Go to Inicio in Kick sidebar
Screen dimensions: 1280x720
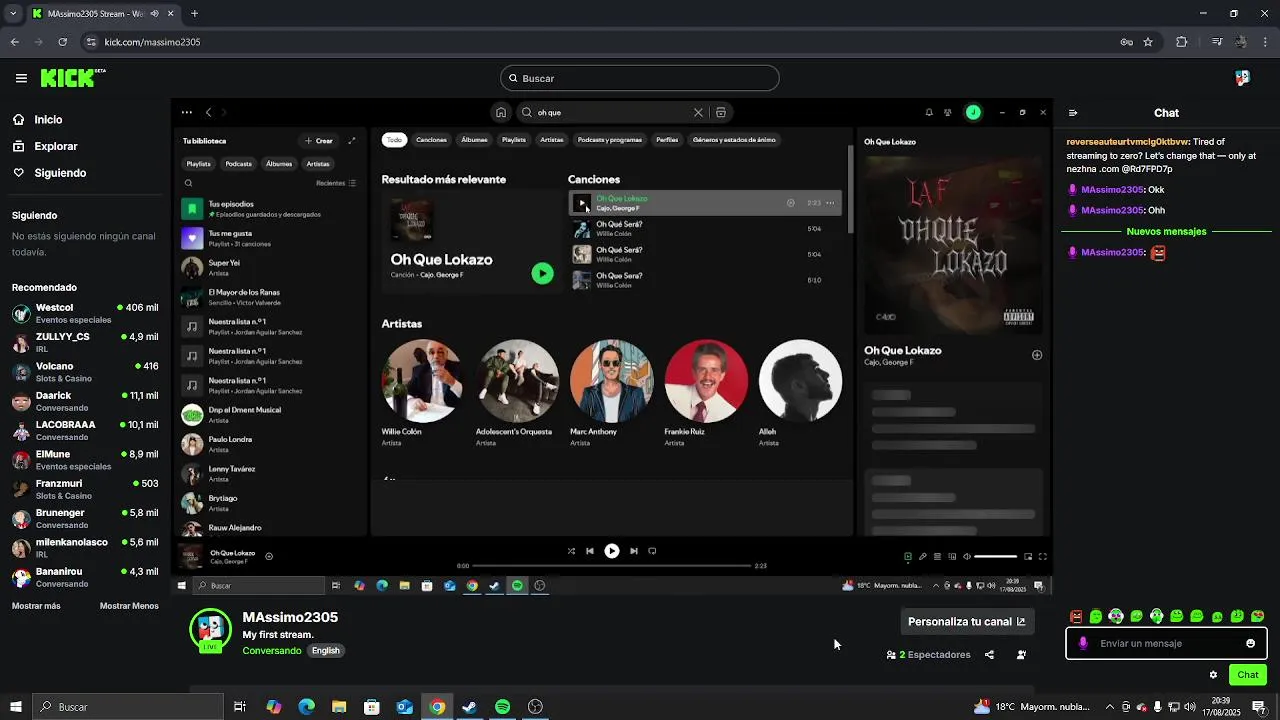37,120
